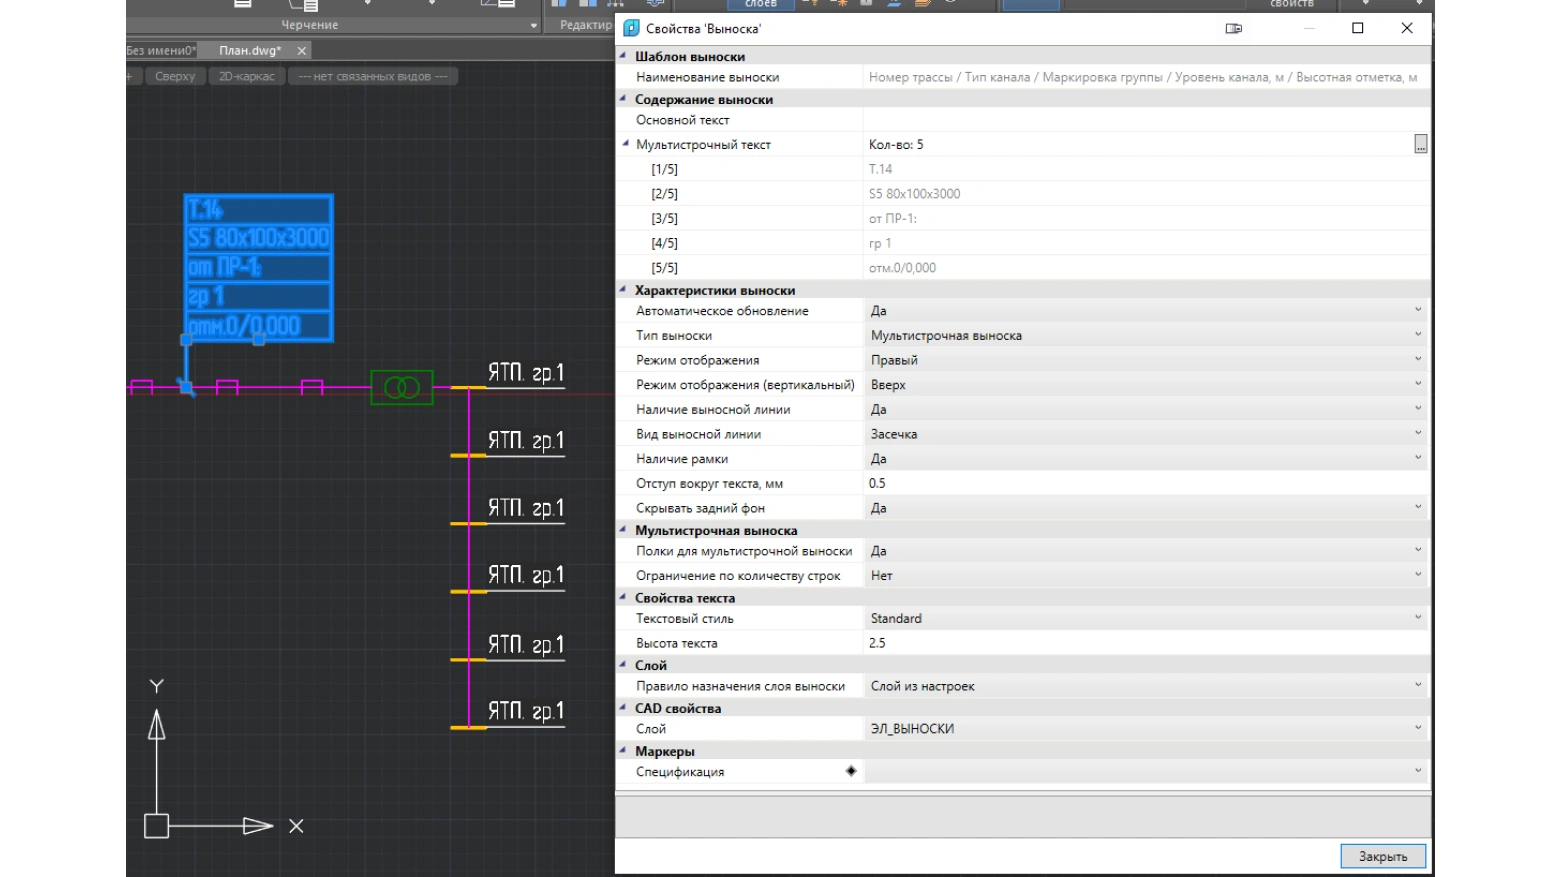Collapse the Маркеры section

[623, 750]
